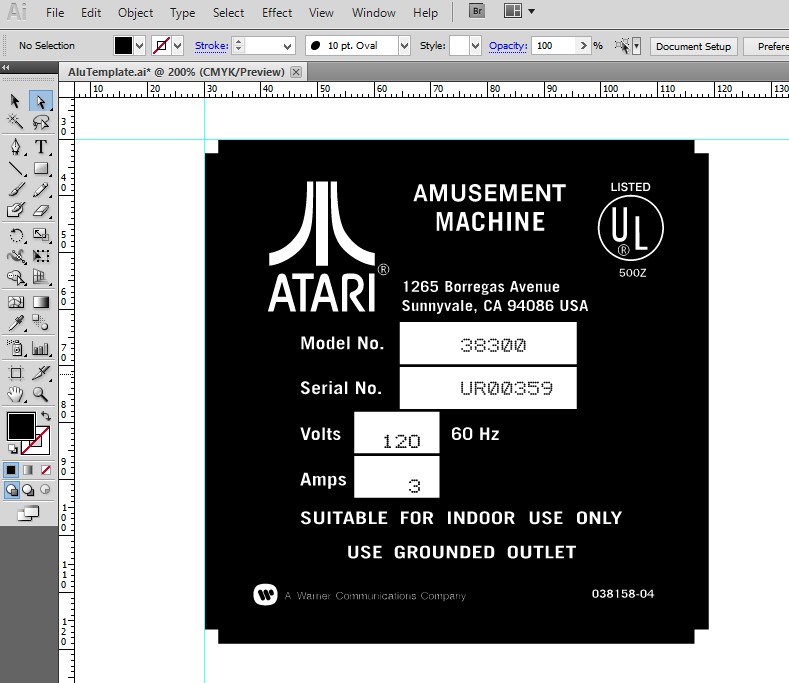
Task: Collapse the tools panel double arrow
Action: (x=6, y=67)
